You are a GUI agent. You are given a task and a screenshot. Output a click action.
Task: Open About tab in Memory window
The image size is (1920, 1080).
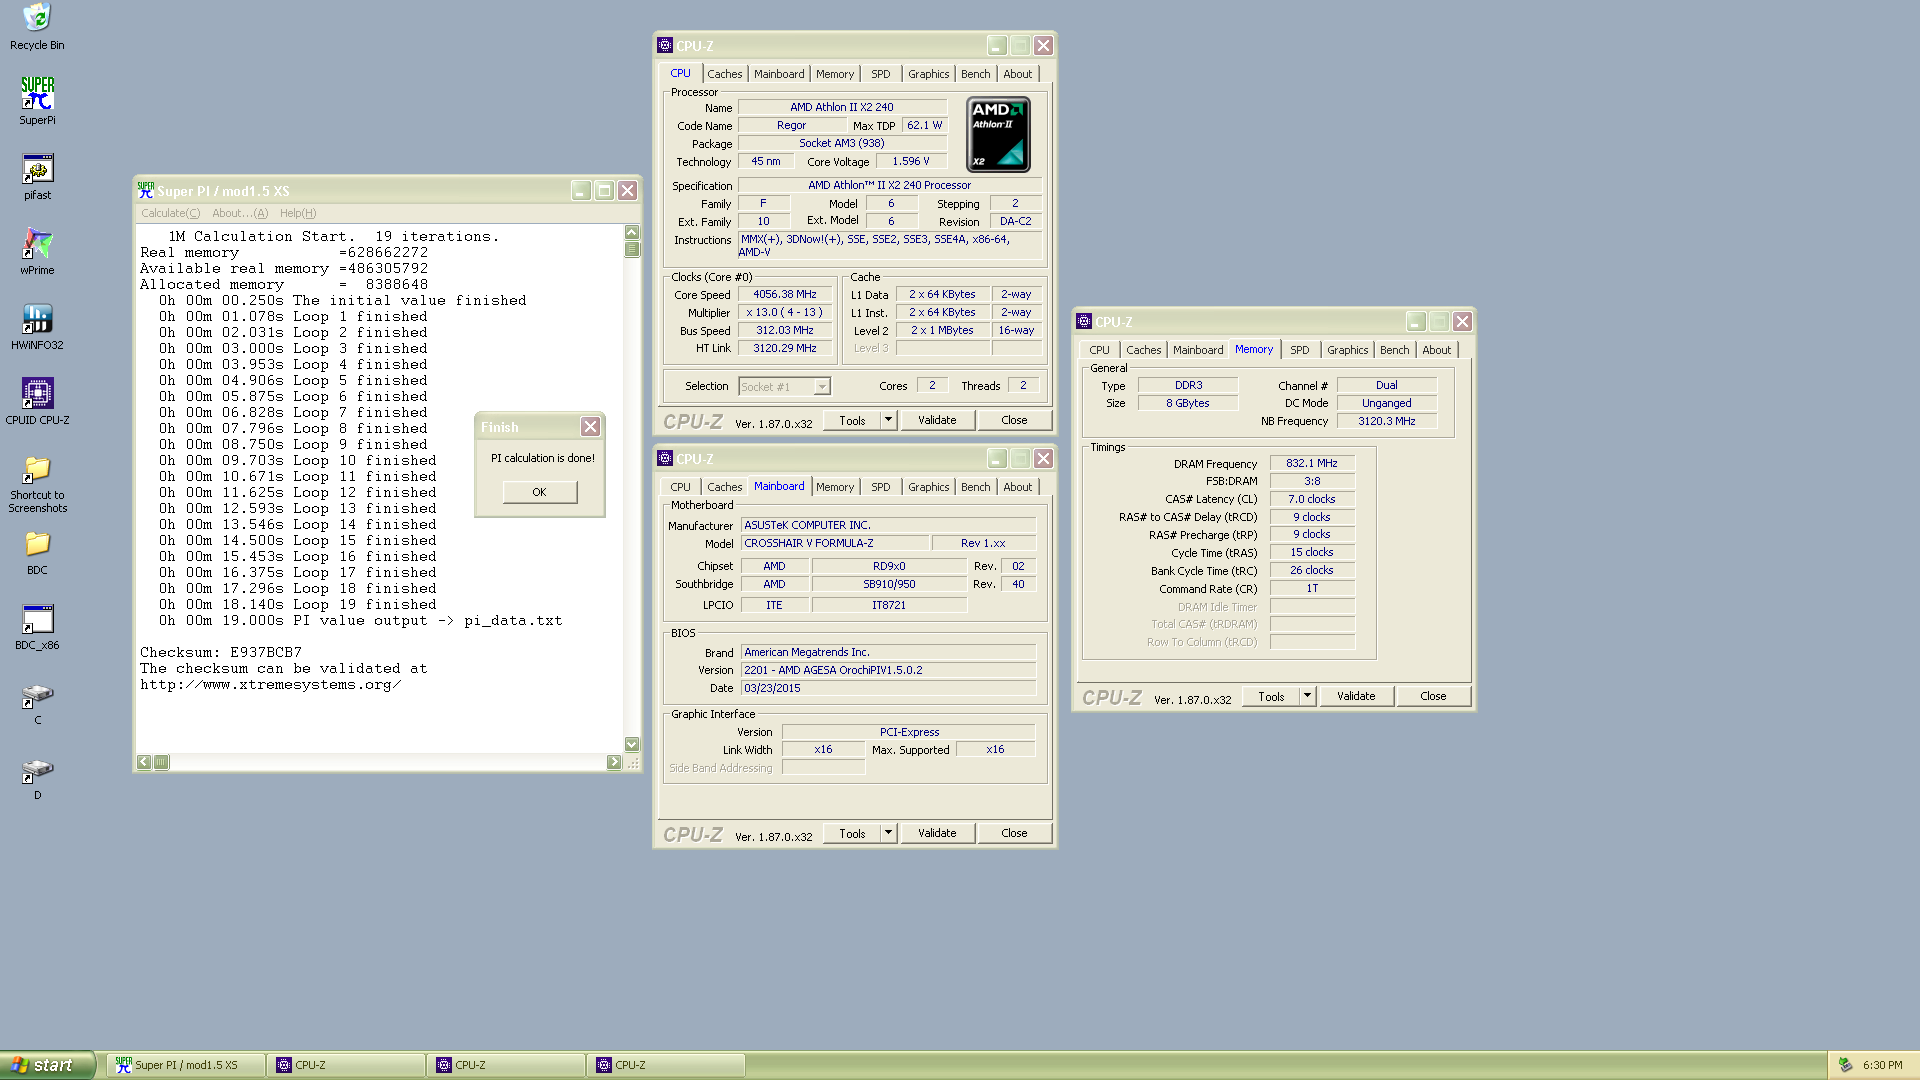(1436, 350)
